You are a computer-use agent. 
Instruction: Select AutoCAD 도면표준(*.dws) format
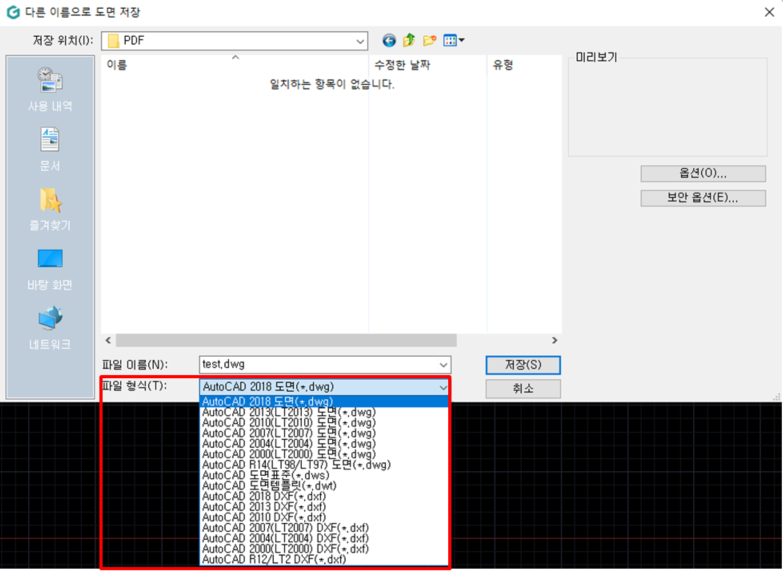[x=324, y=475]
